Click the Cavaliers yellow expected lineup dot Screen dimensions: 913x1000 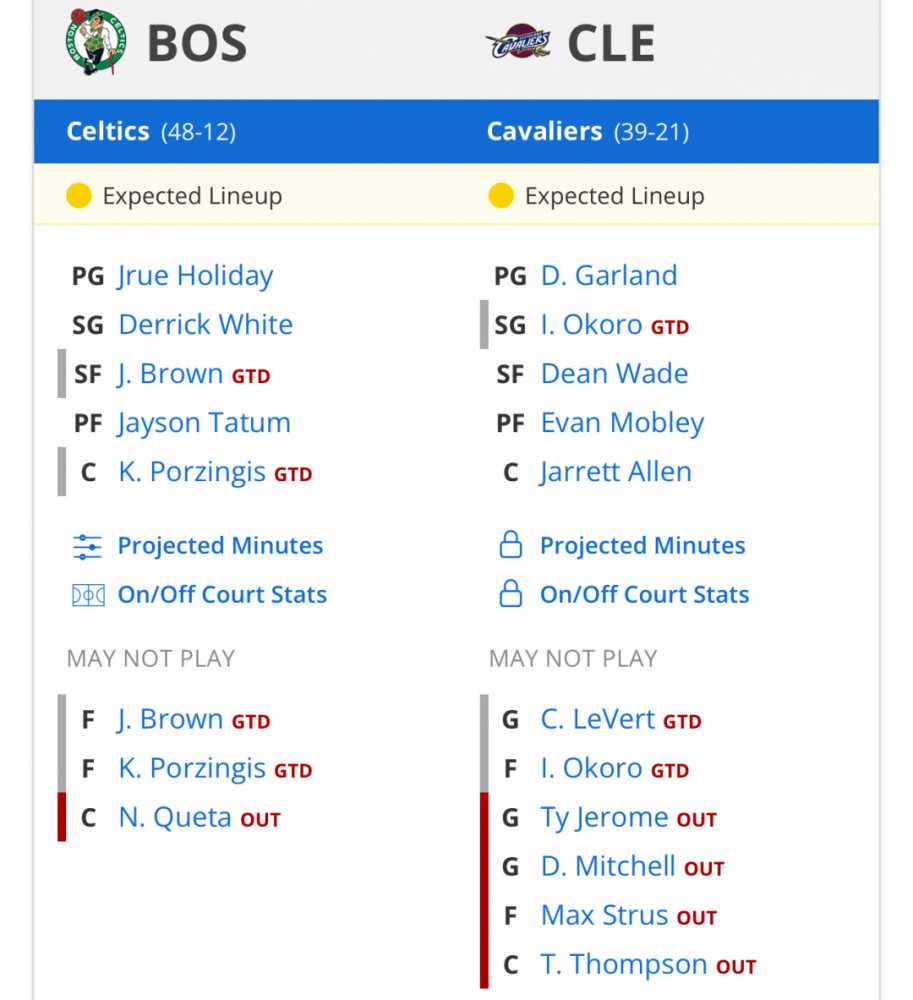501,196
